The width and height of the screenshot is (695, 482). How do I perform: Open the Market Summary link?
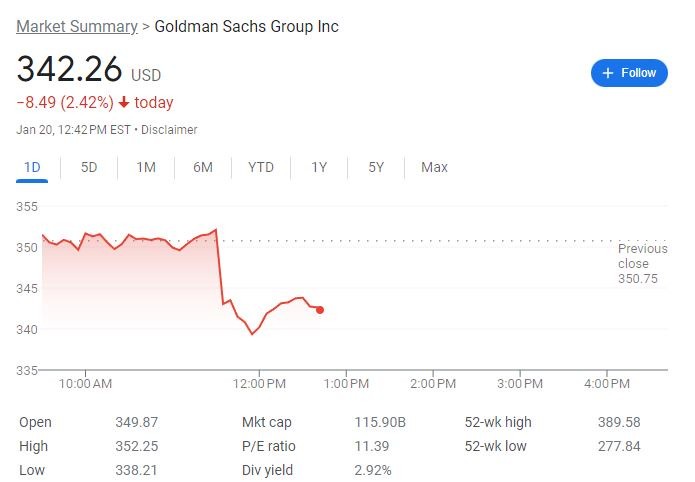(77, 26)
